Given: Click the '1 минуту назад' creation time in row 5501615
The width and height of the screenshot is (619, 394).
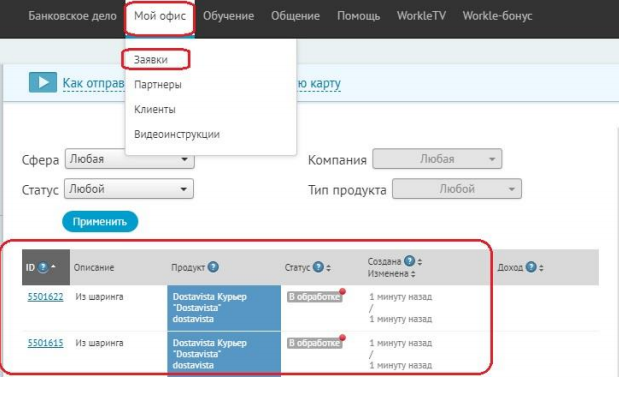Looking at the screenshot, I should (x=401, y=343).
